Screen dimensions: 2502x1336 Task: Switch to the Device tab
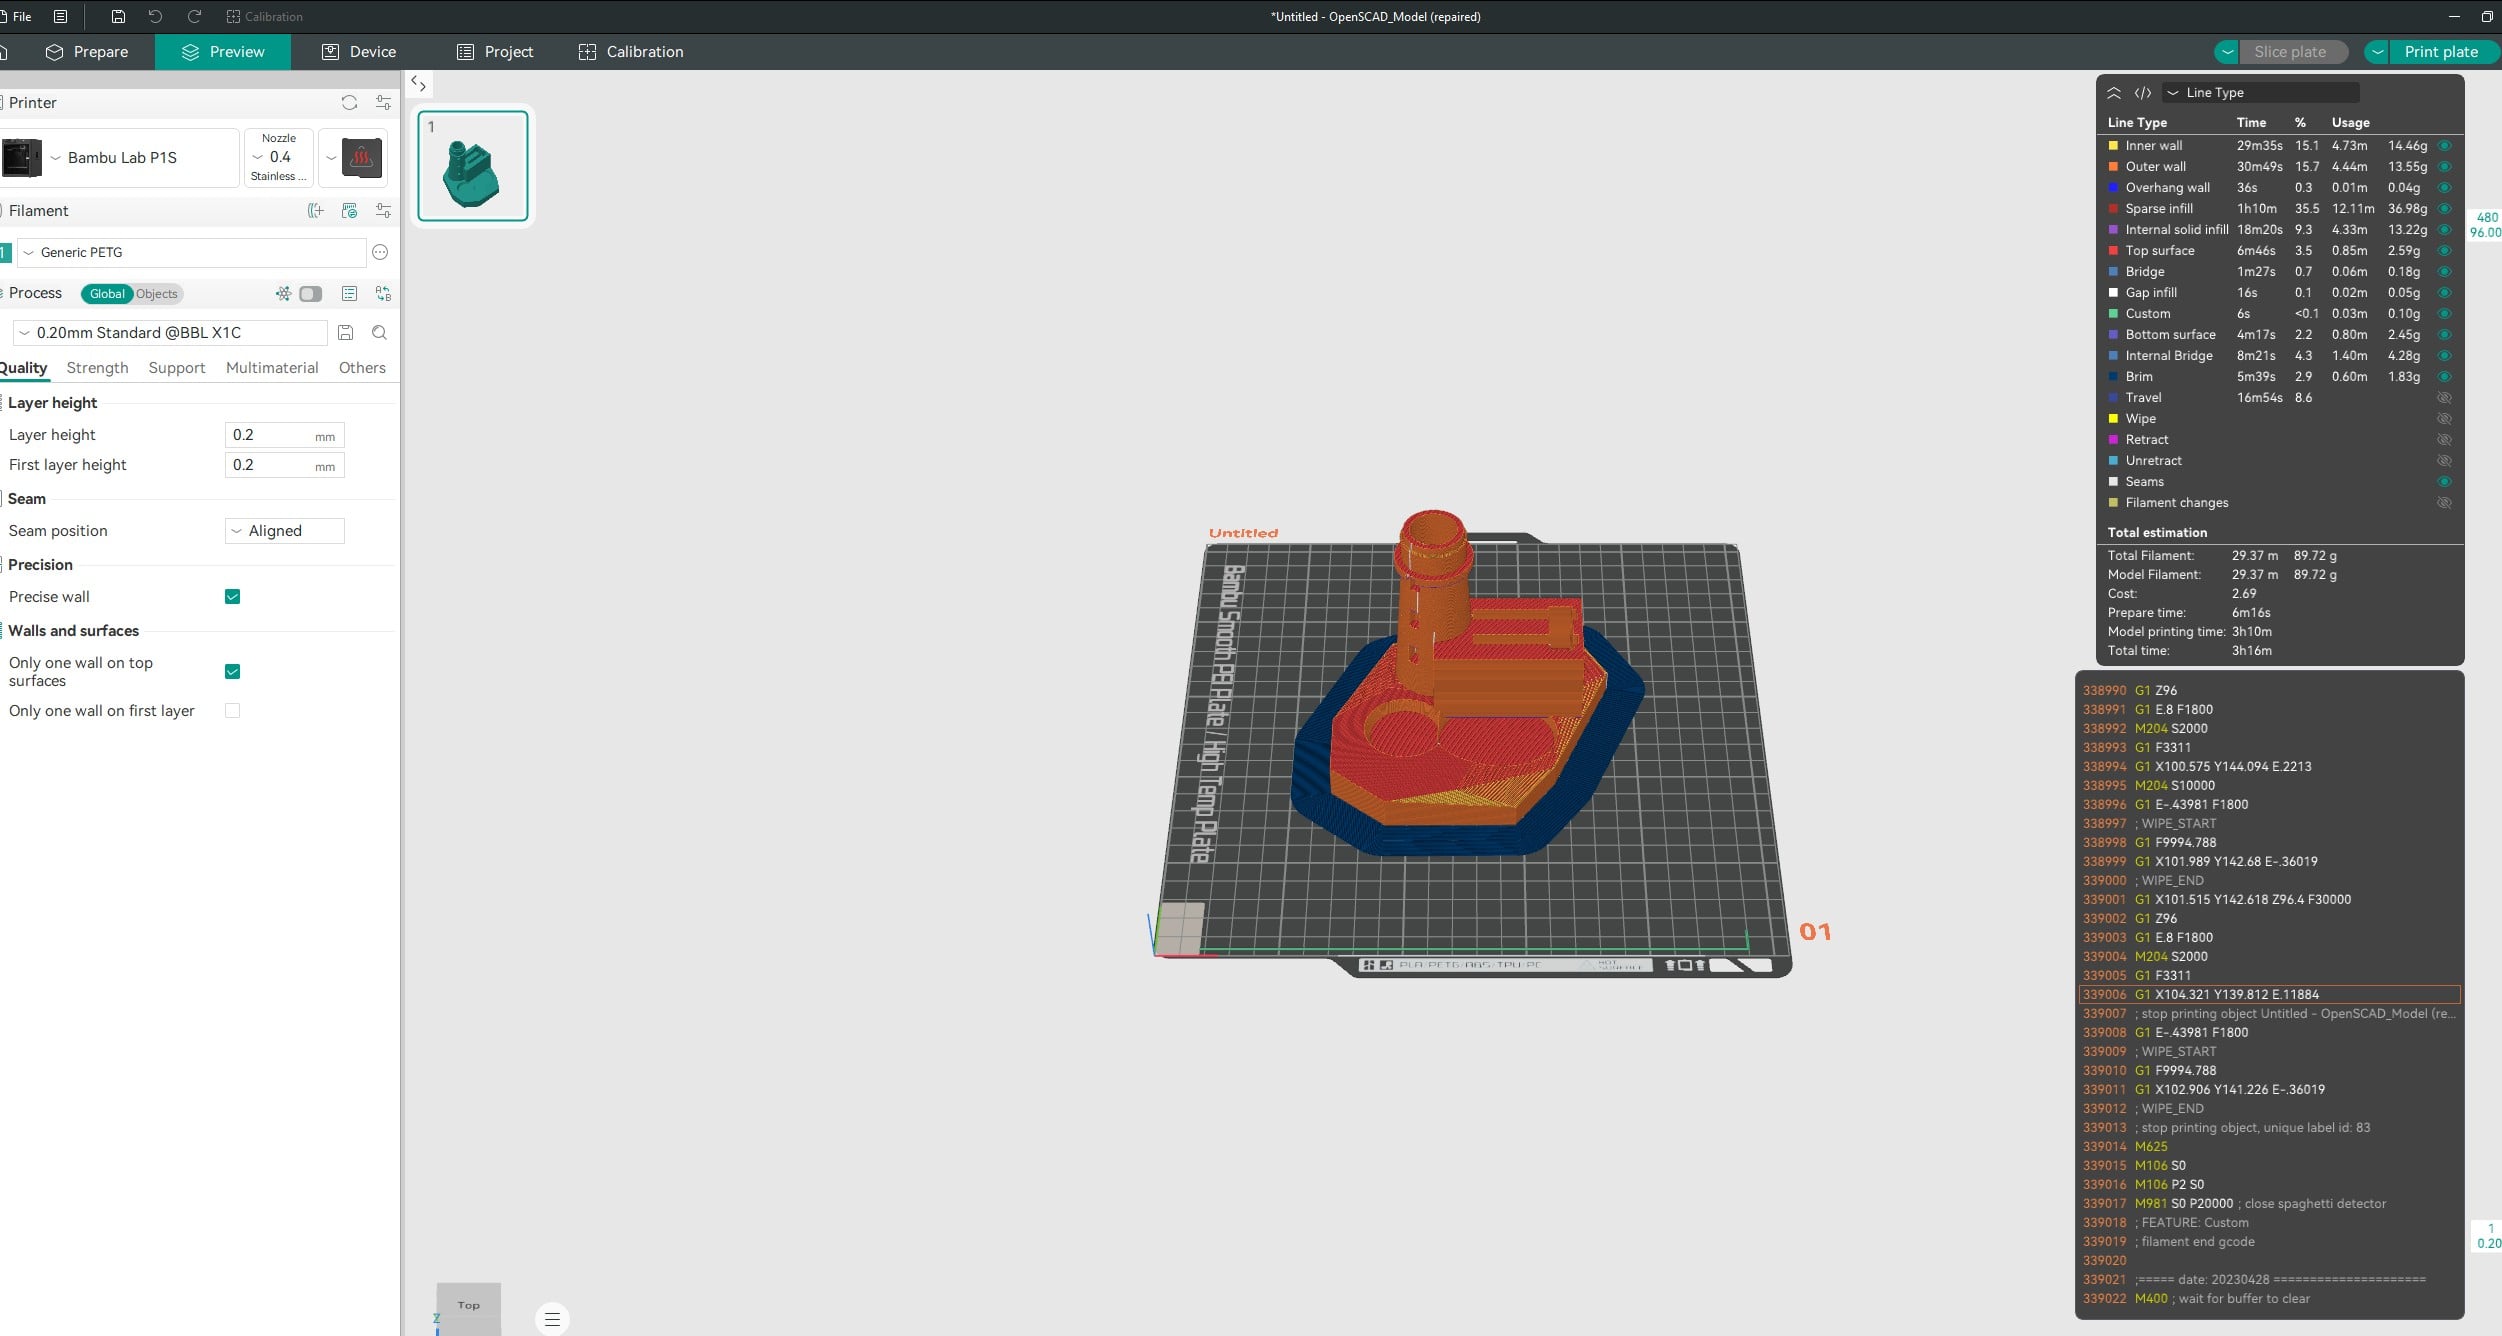359,51
